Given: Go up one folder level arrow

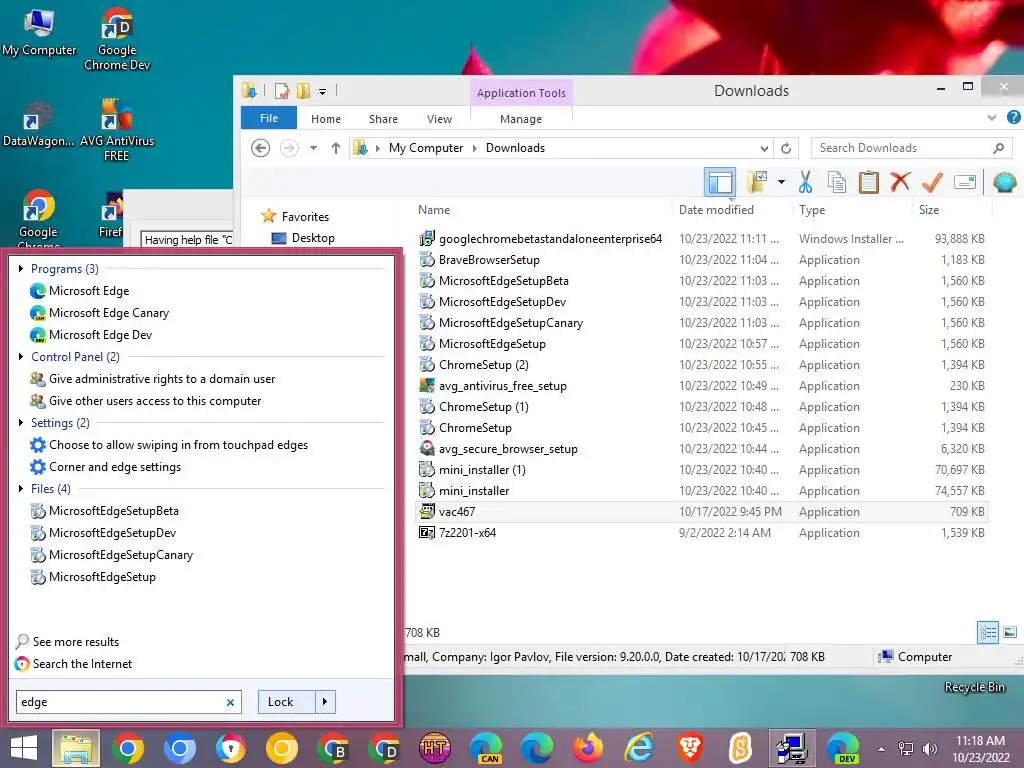Looking at the screenshot, I should [x=336, y=148].
